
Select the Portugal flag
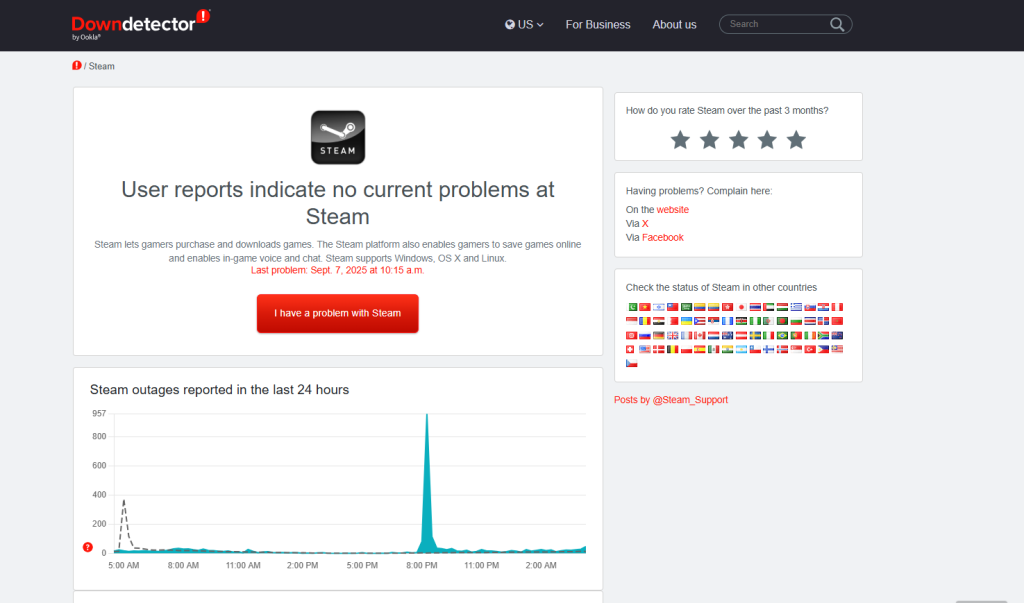pyautogui.click(x=796, y=335)
